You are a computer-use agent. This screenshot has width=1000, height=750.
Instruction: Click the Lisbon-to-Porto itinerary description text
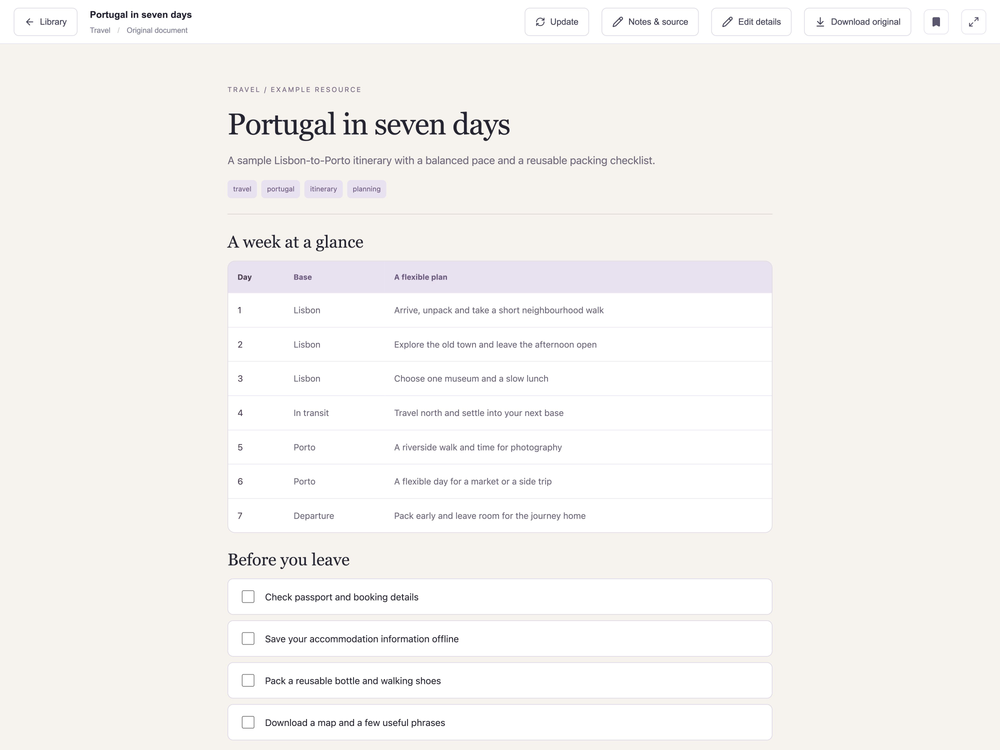pyautogui.click(x=441, y=160)
